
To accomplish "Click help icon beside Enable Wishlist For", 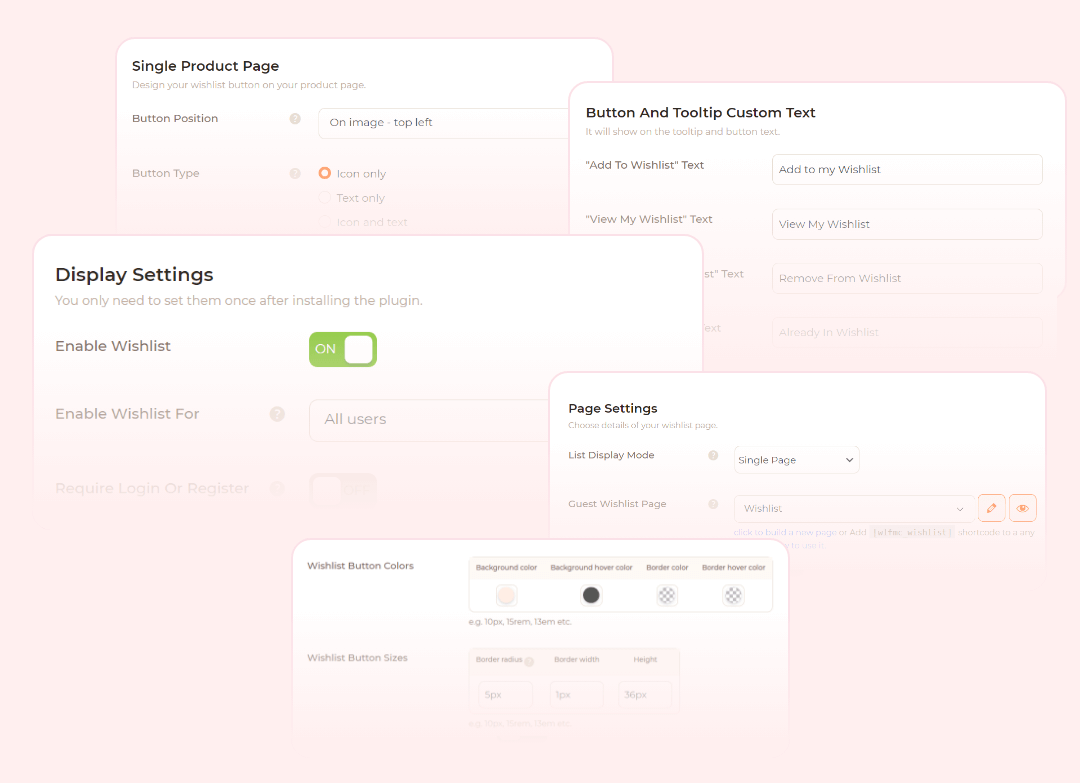I will coord(277,414).
